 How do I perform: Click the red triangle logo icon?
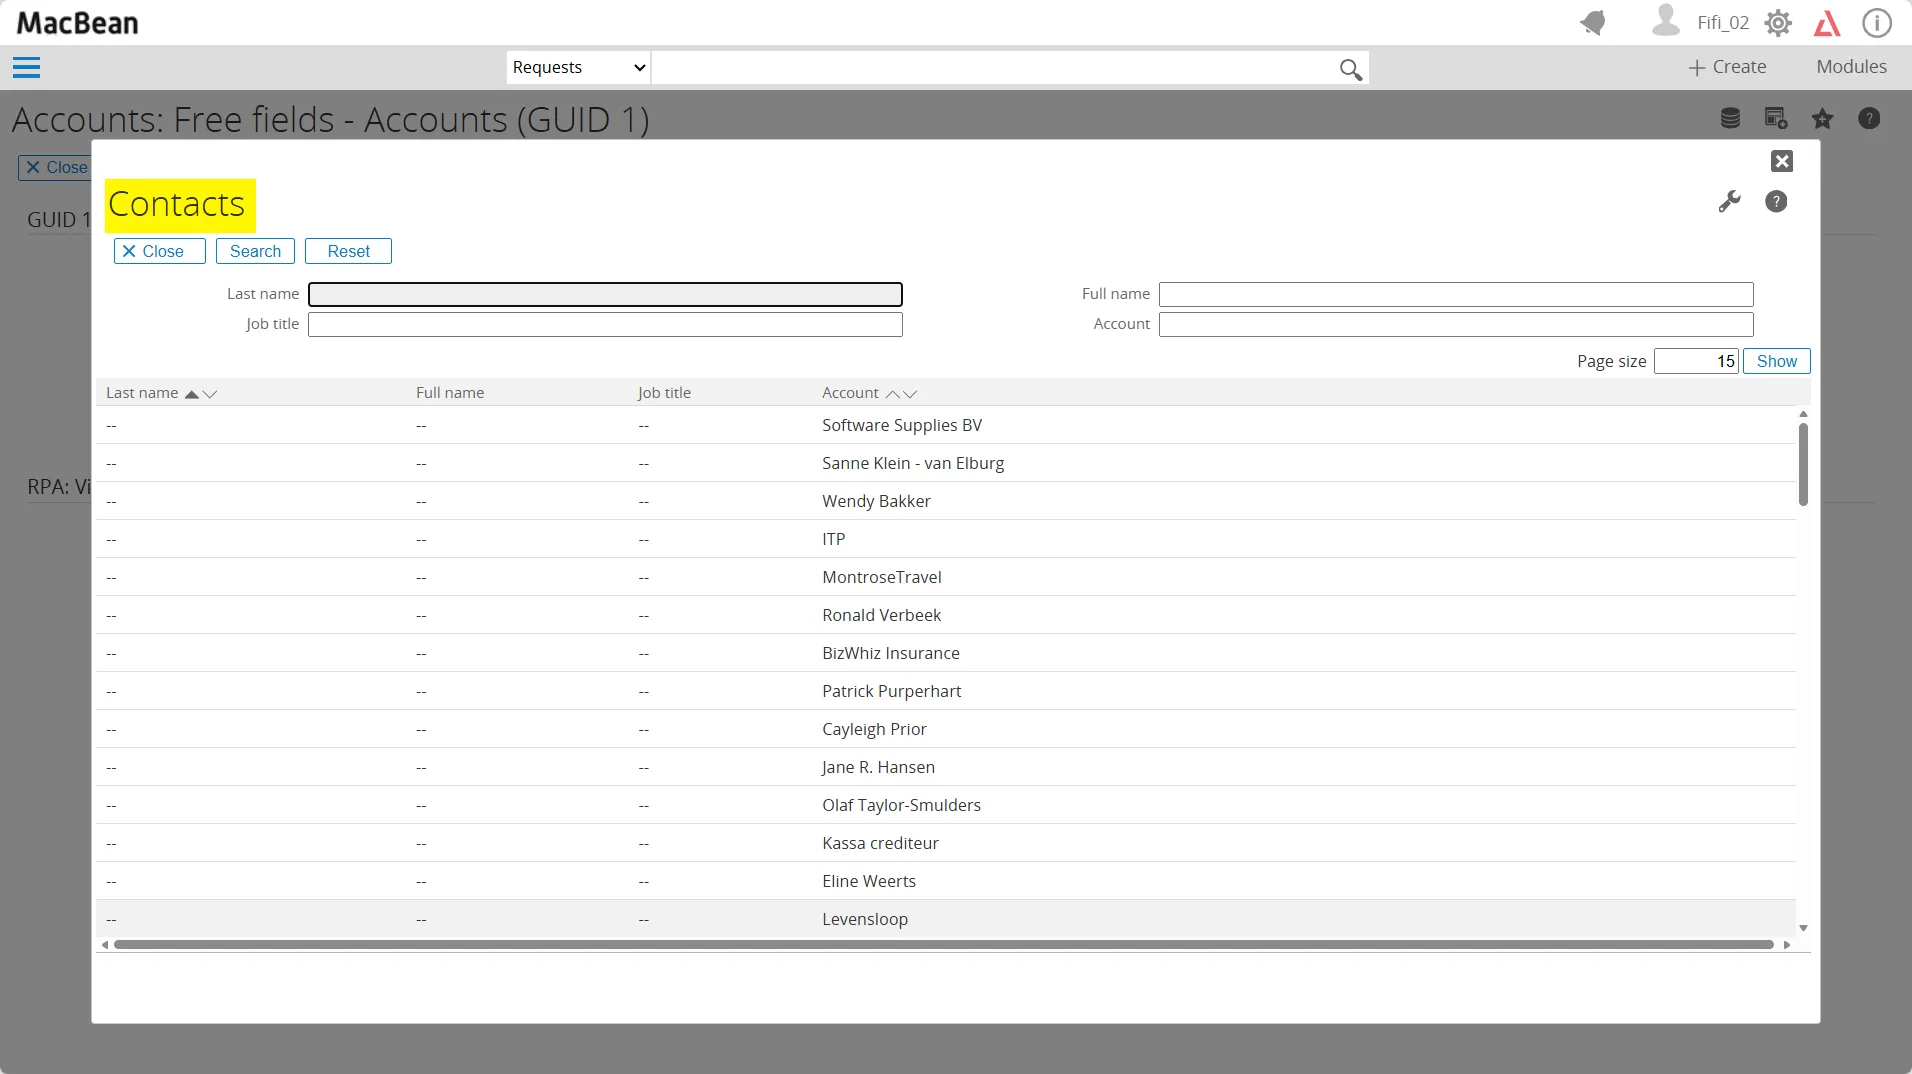1827,23
